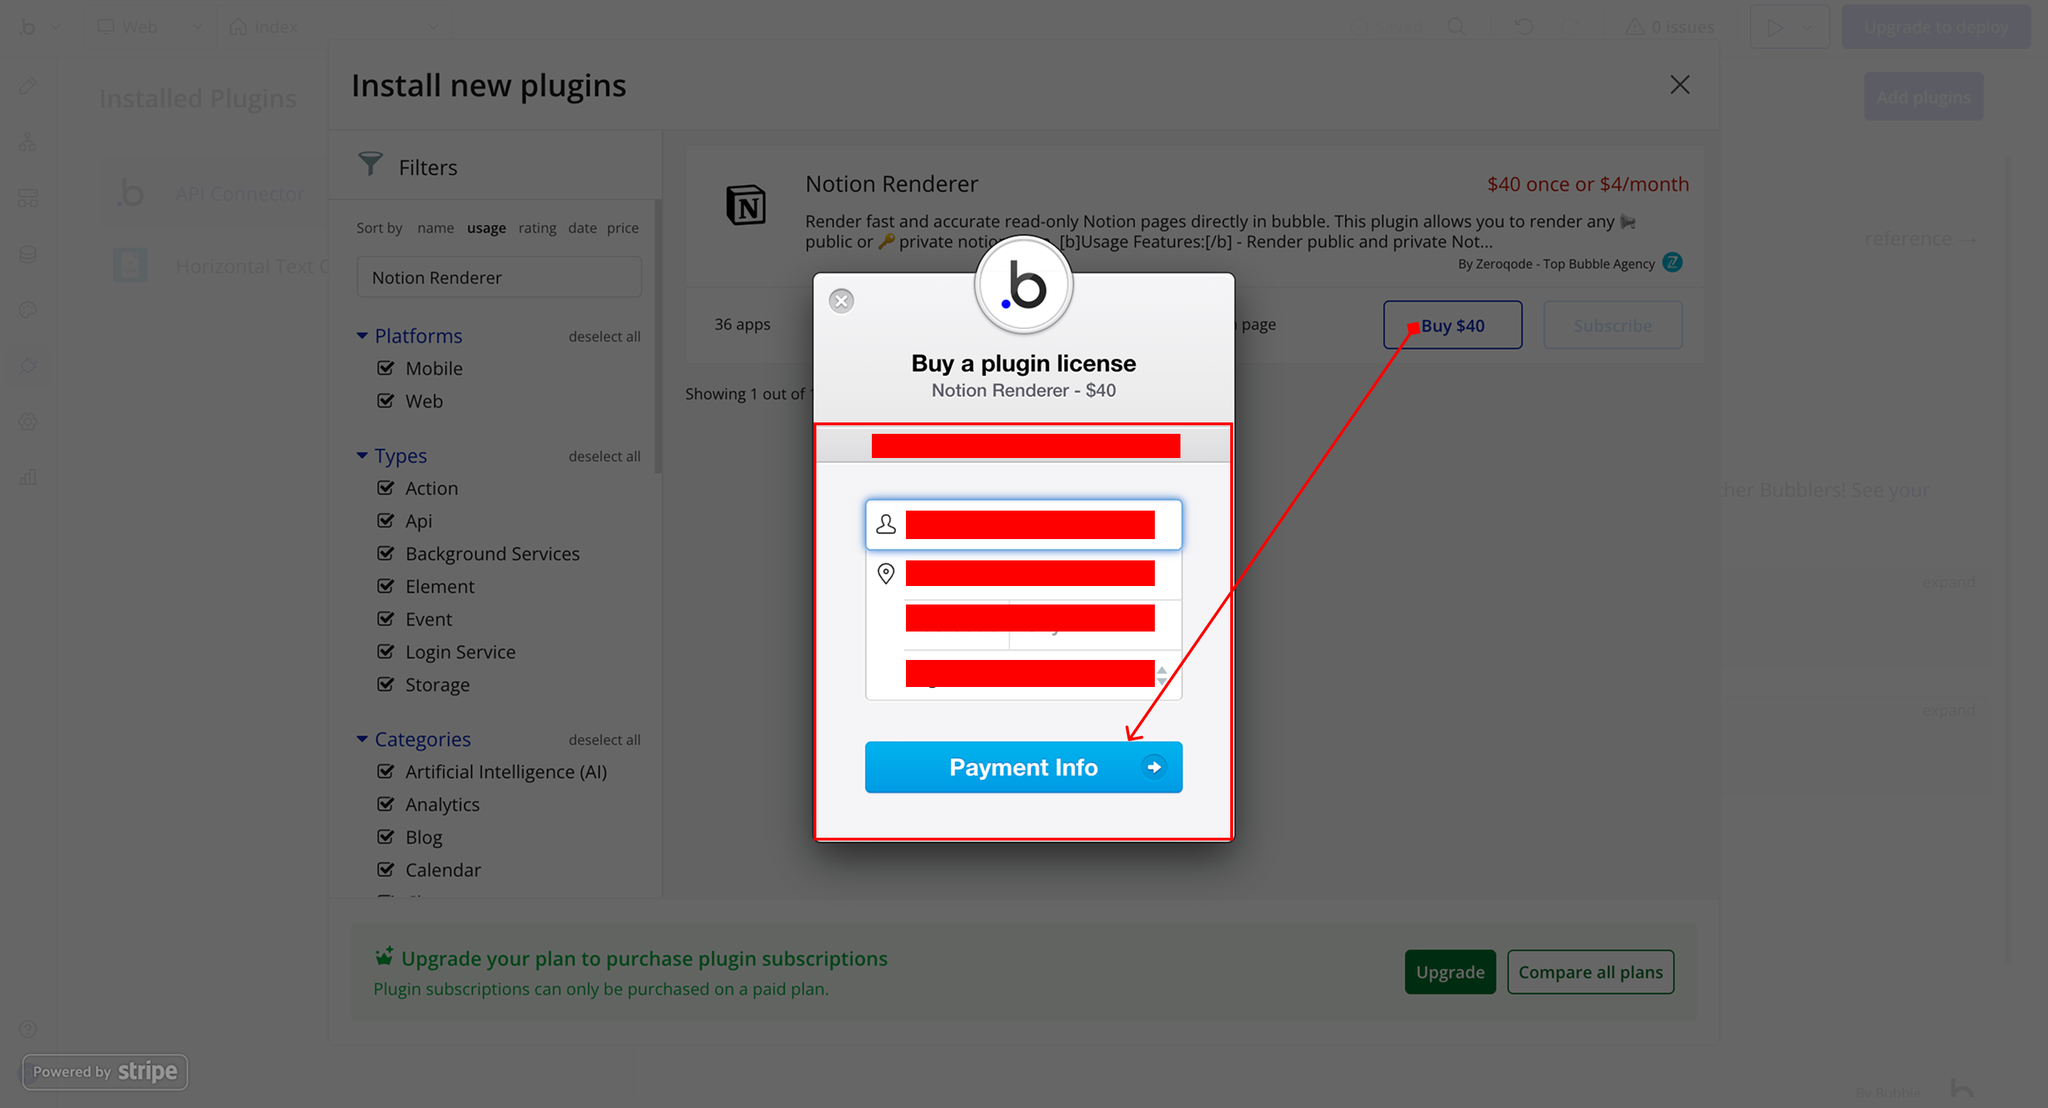
Task: Click the Zeroqode agency badge icon
Action: tap(1672, 263)
